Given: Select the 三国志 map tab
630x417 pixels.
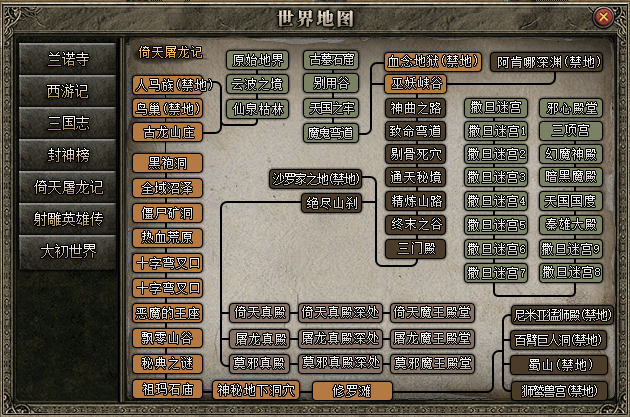Looking at the screenshot, I should point(68,123).
